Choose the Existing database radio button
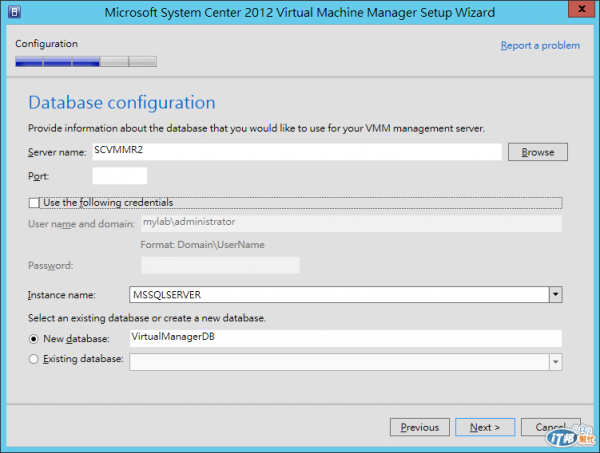This screenshot has width=600, height=453. click(35, 360)
